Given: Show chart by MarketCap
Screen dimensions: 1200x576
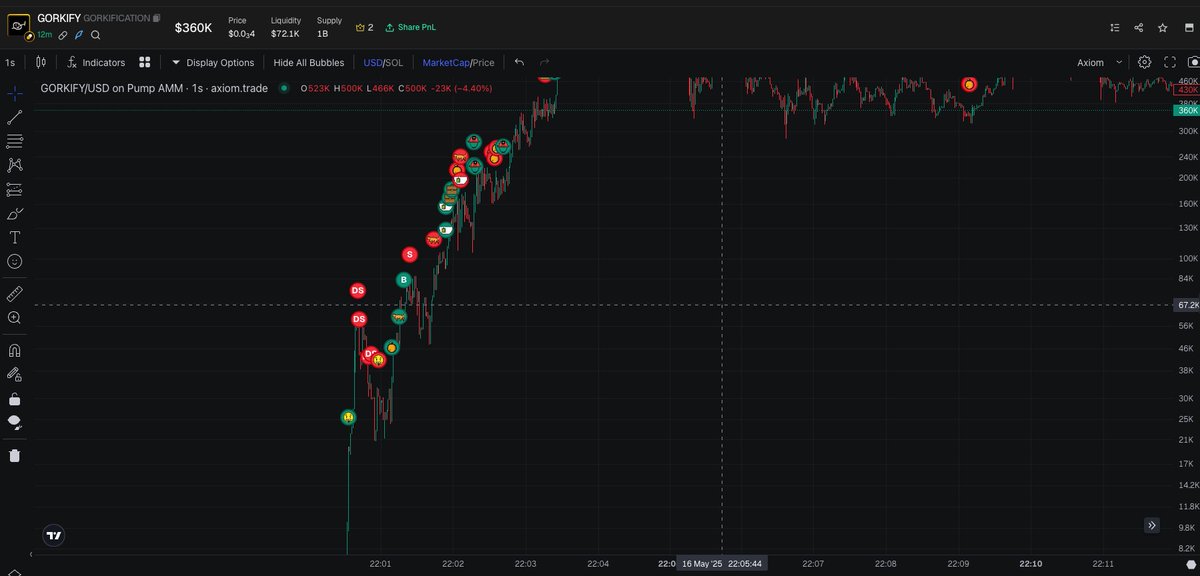Looking at the screenshot, I should 445,62.
